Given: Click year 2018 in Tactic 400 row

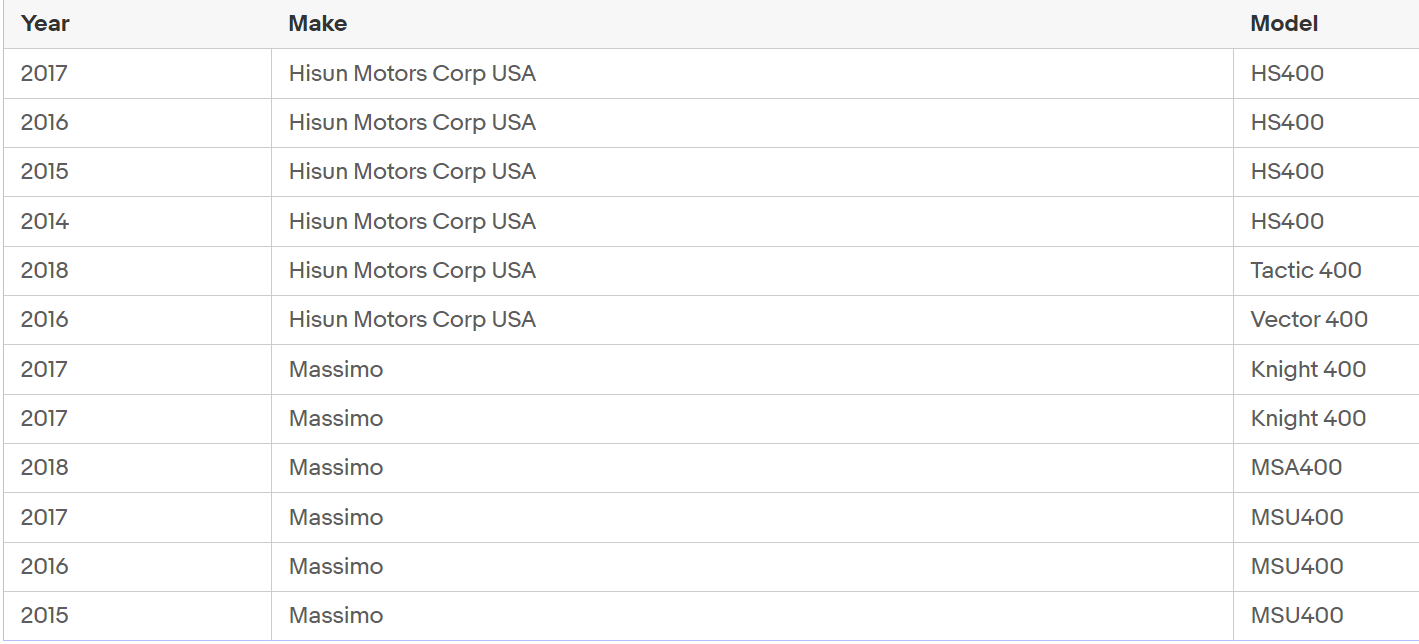Looking at the screenshot, I should click(x=45, y=270).
